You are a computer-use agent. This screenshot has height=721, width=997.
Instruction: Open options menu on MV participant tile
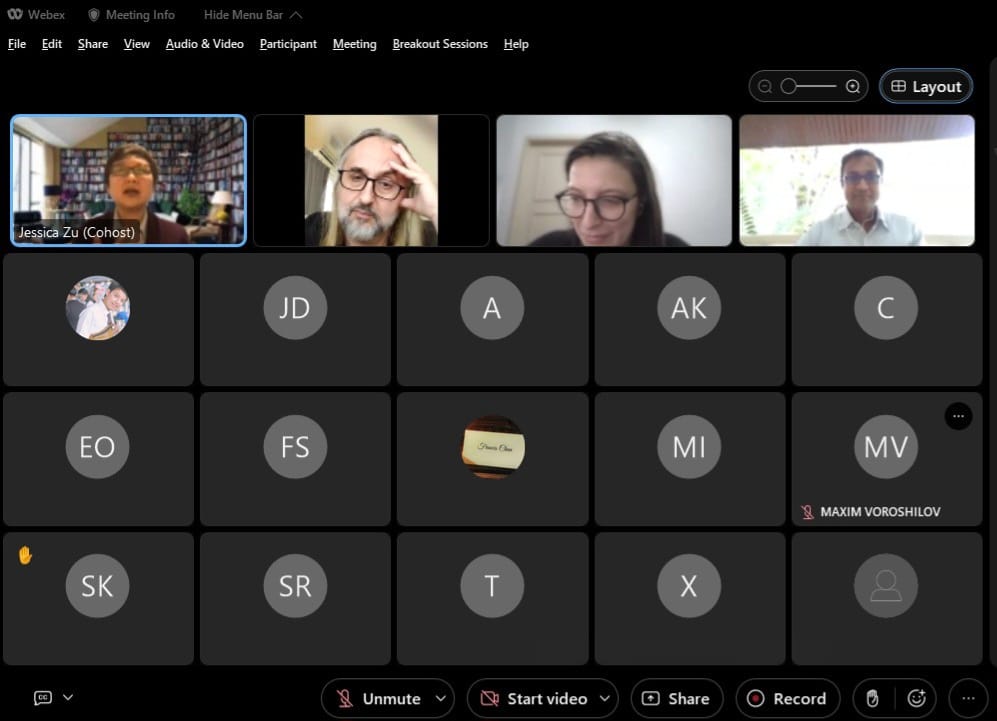(958, 416)
